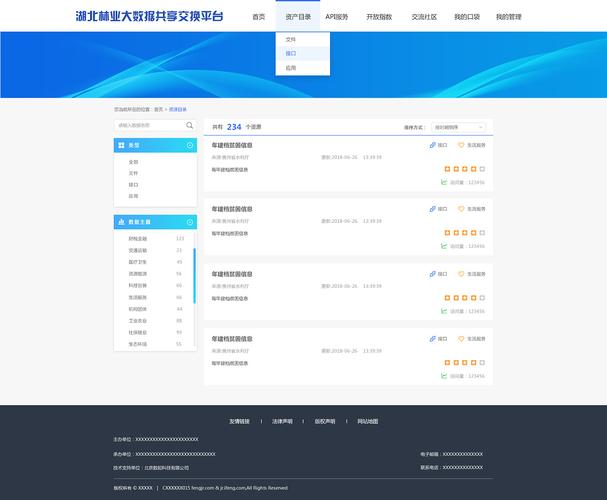The width and height of the screenshot is (607, 500).
Task: Select the 工业农业 data theme
Action: [137, 320]
